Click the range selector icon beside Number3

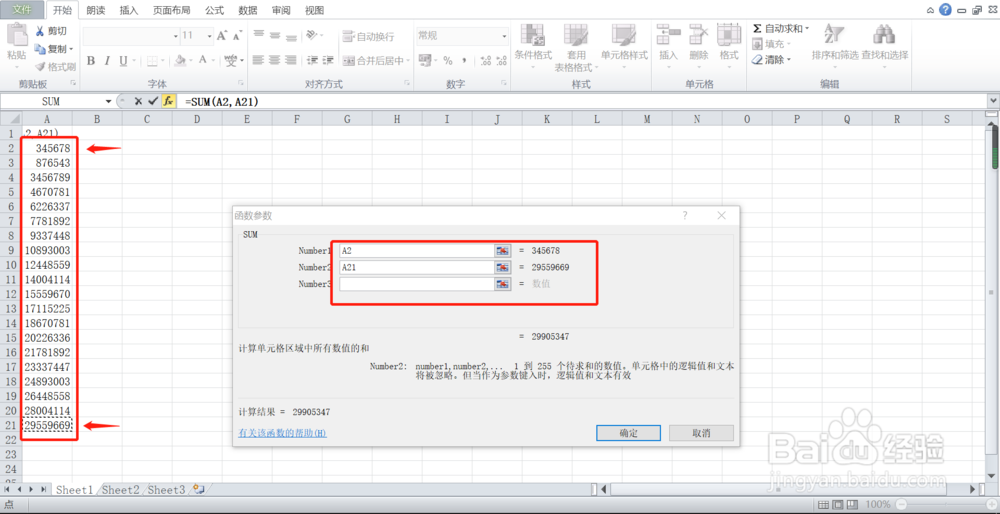tap(503, 284)
